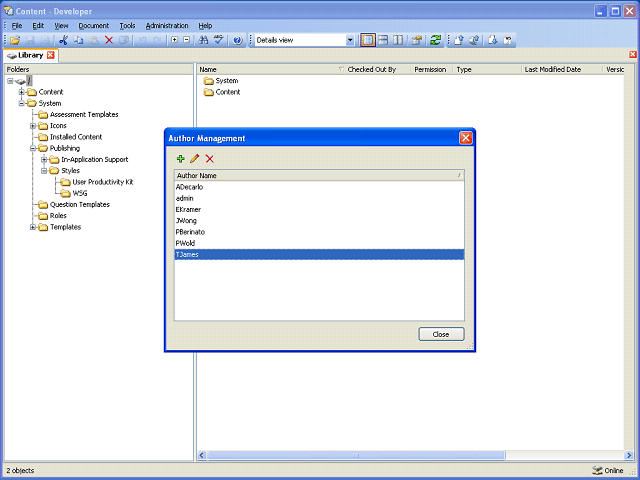Click the Copy toolbar icon

point(78,40)
